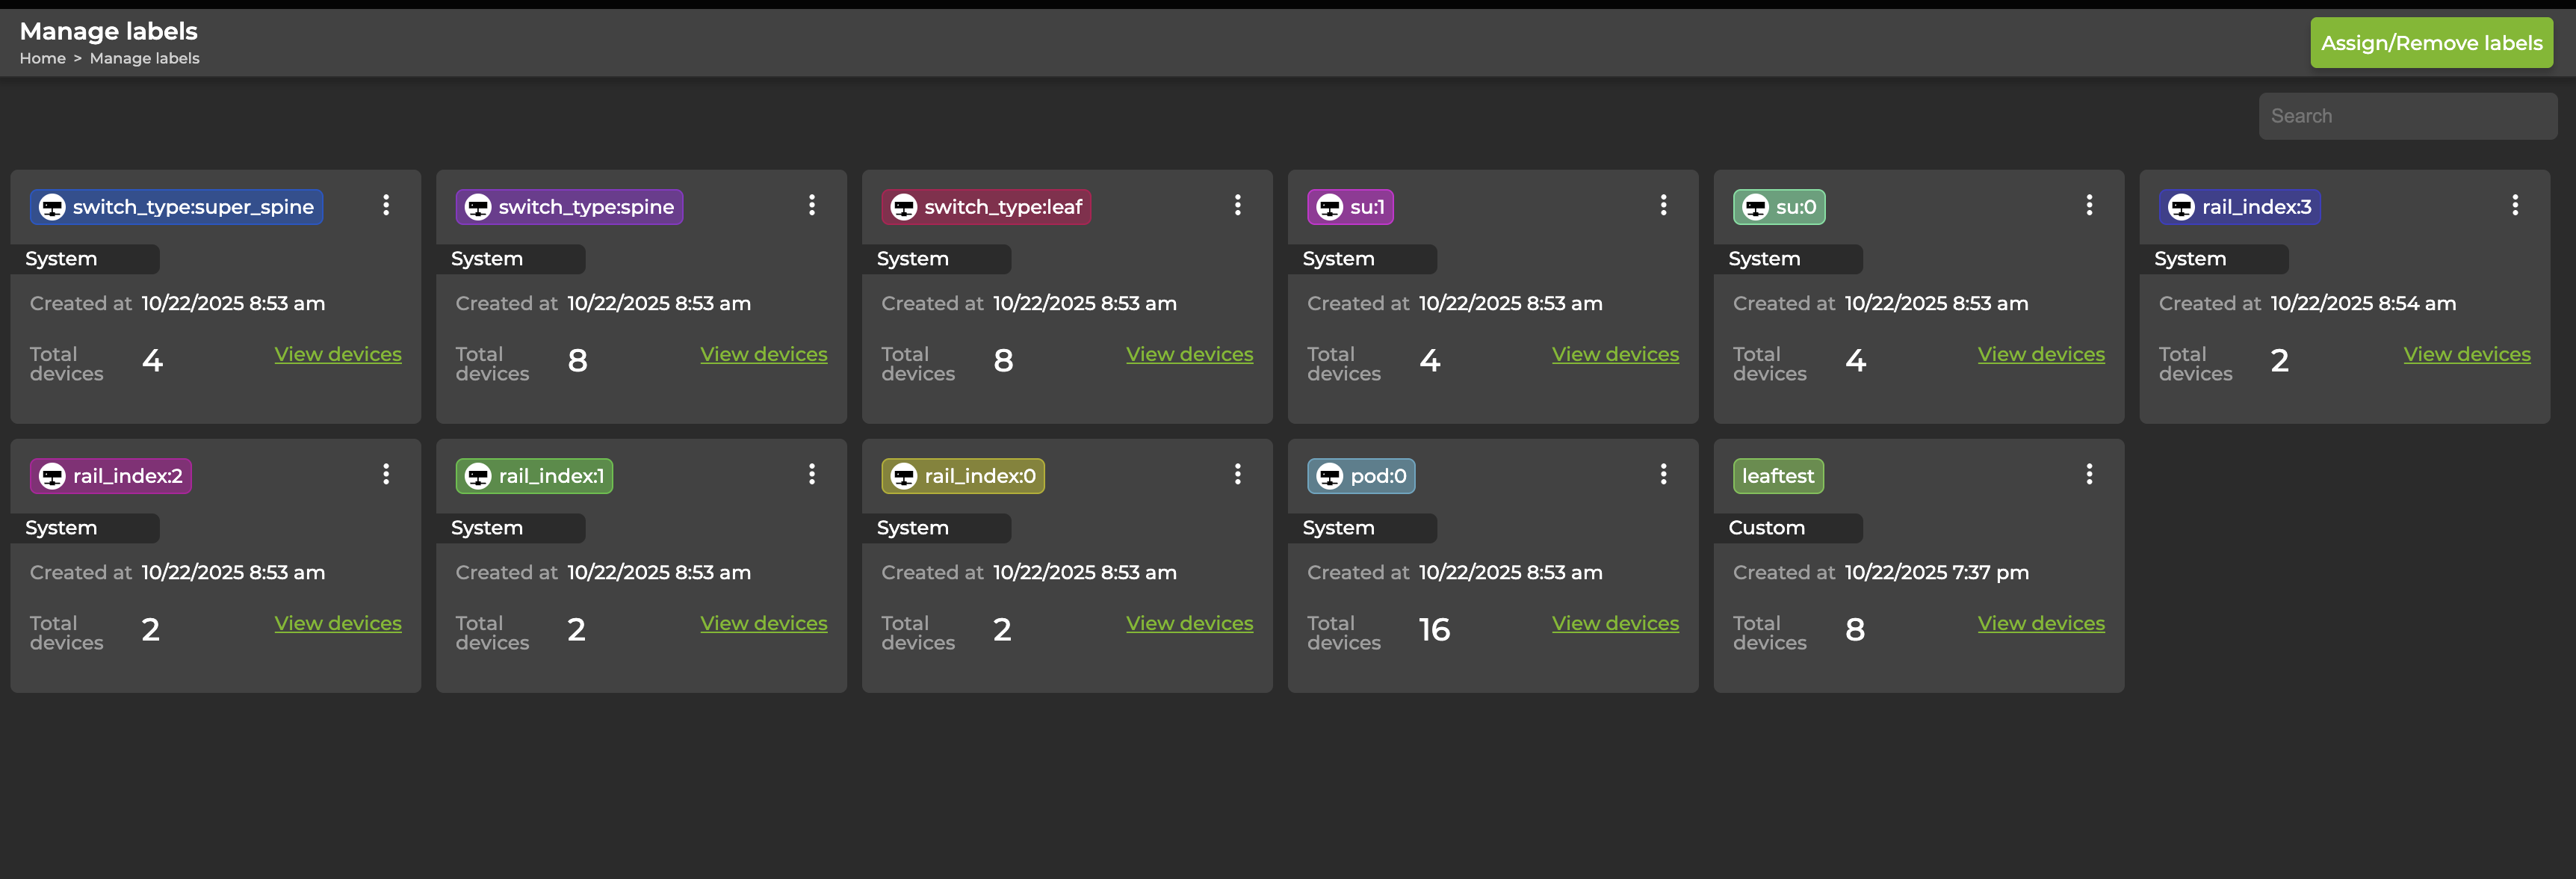Click the switch_type:spine purple label tag
The width and height of the screenshot is (2576, 879).
pyautogui.click(x=570, y=207)
